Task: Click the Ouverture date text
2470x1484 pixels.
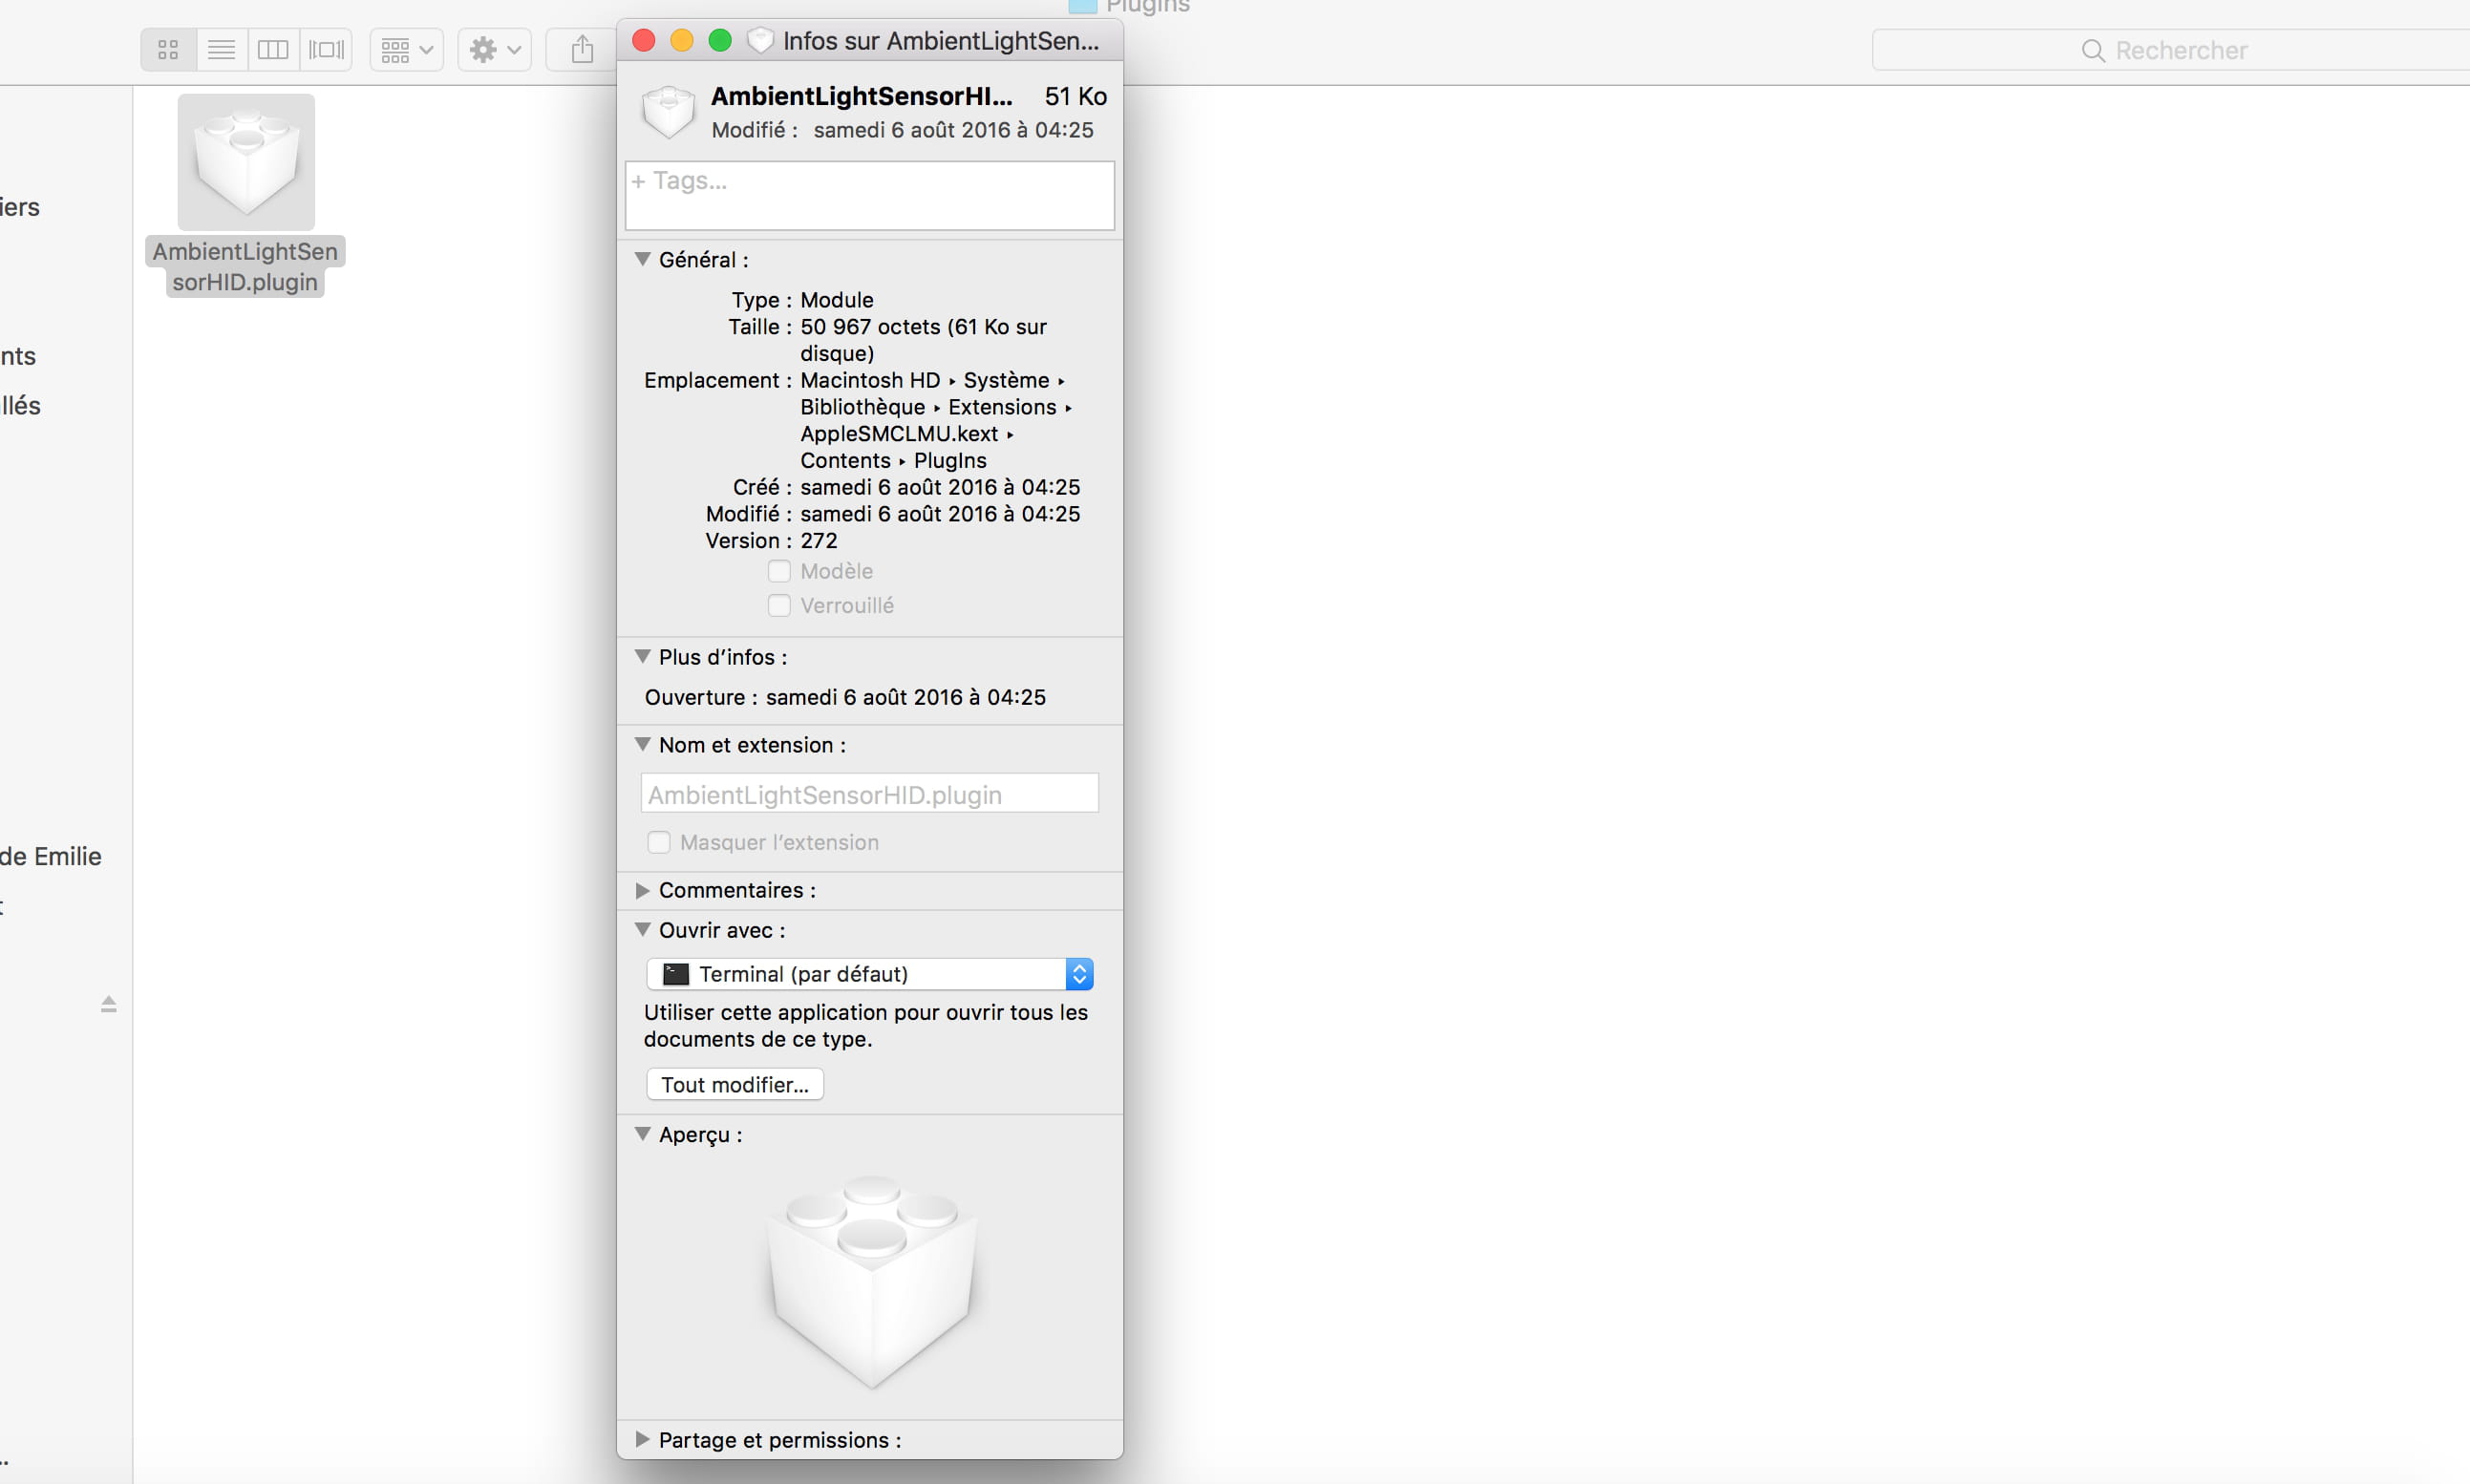Action: pos(906,697)
